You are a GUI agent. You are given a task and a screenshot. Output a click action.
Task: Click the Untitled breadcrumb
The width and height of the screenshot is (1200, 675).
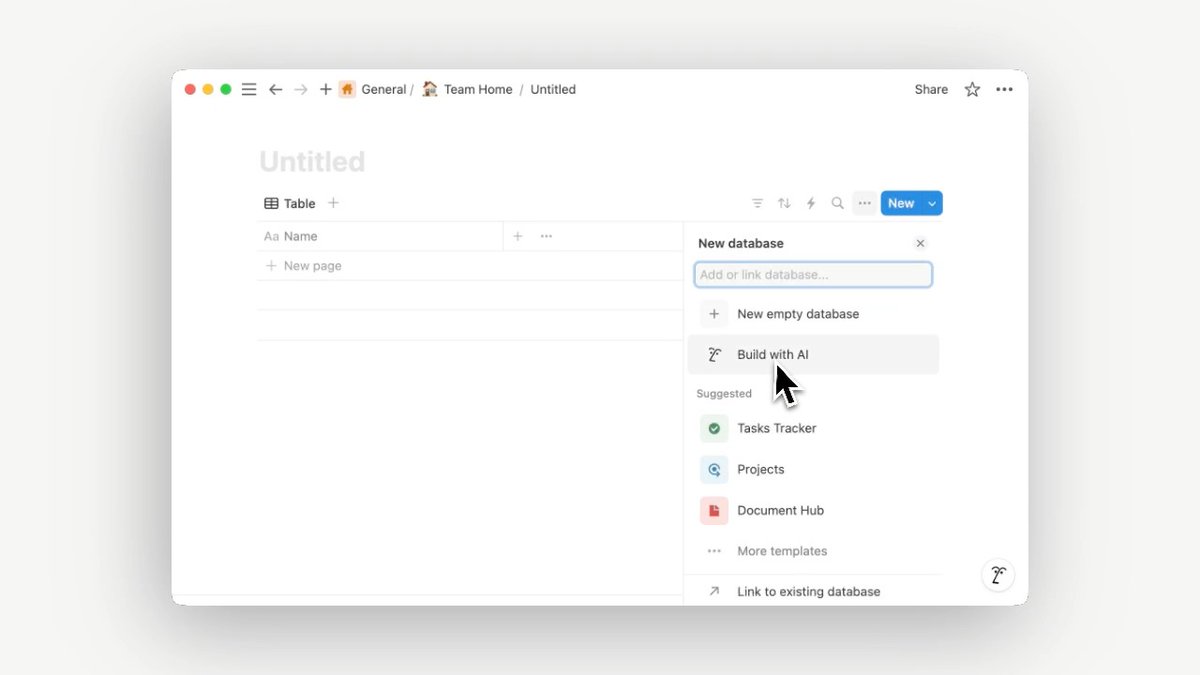pos(553,89)
